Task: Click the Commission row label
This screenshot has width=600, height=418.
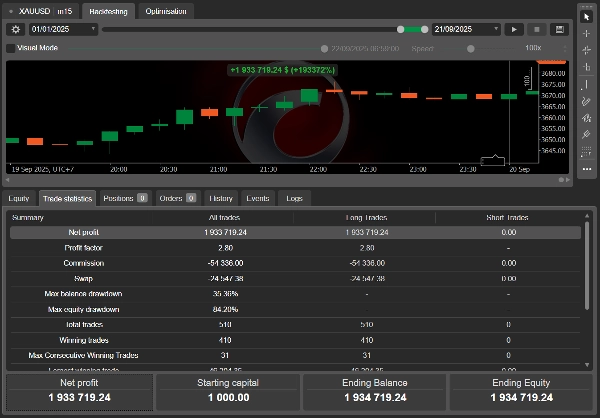Action: (83, 263)
